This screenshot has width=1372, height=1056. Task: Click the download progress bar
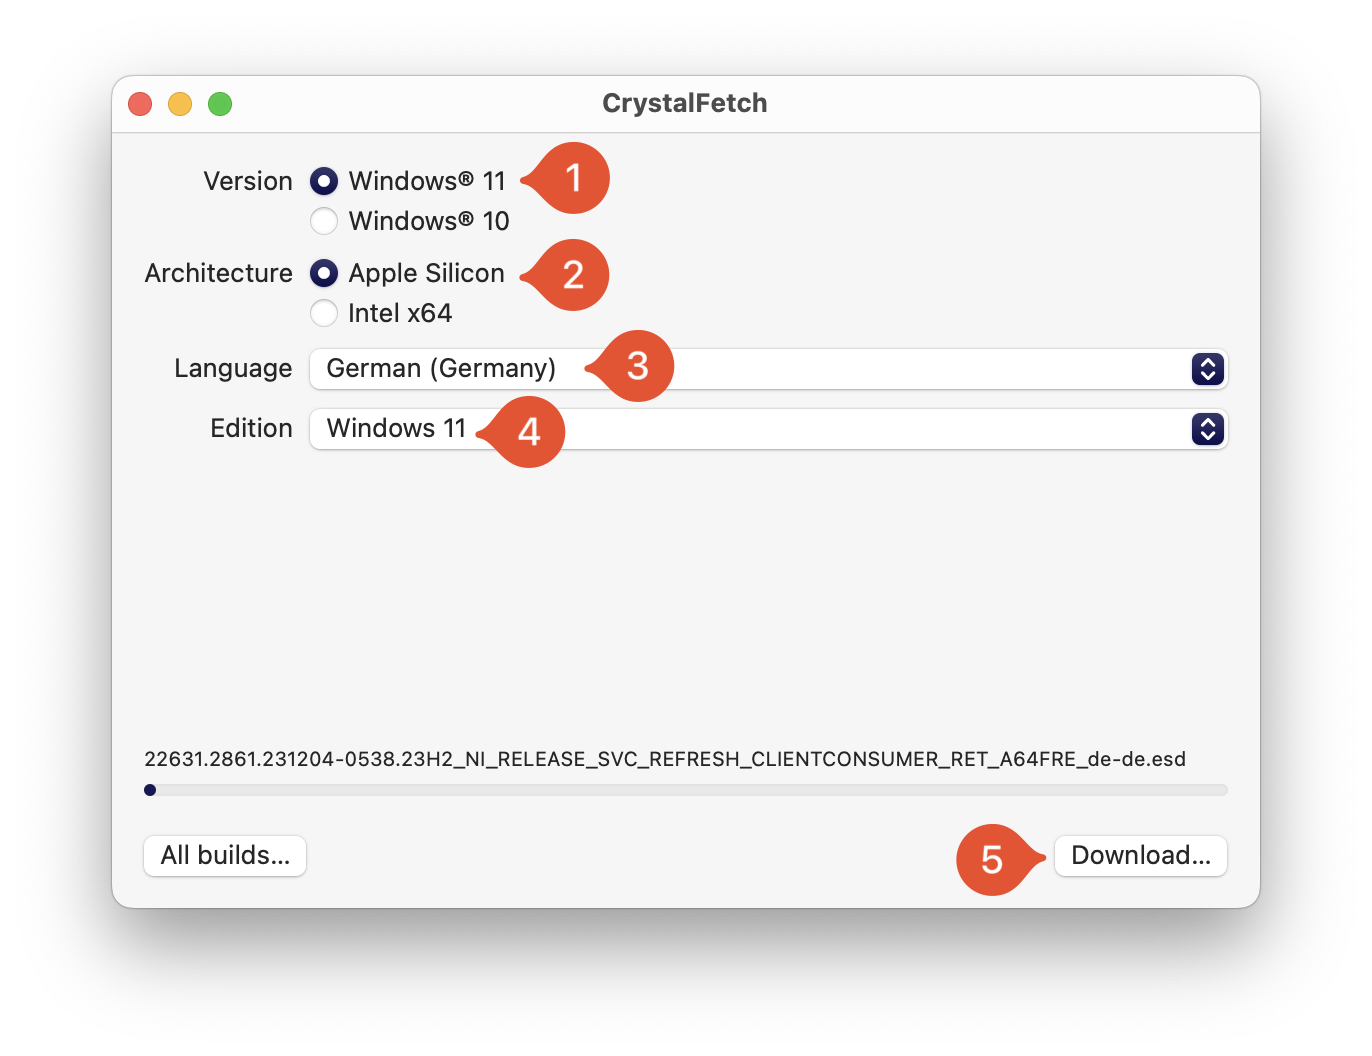point(686,790)
